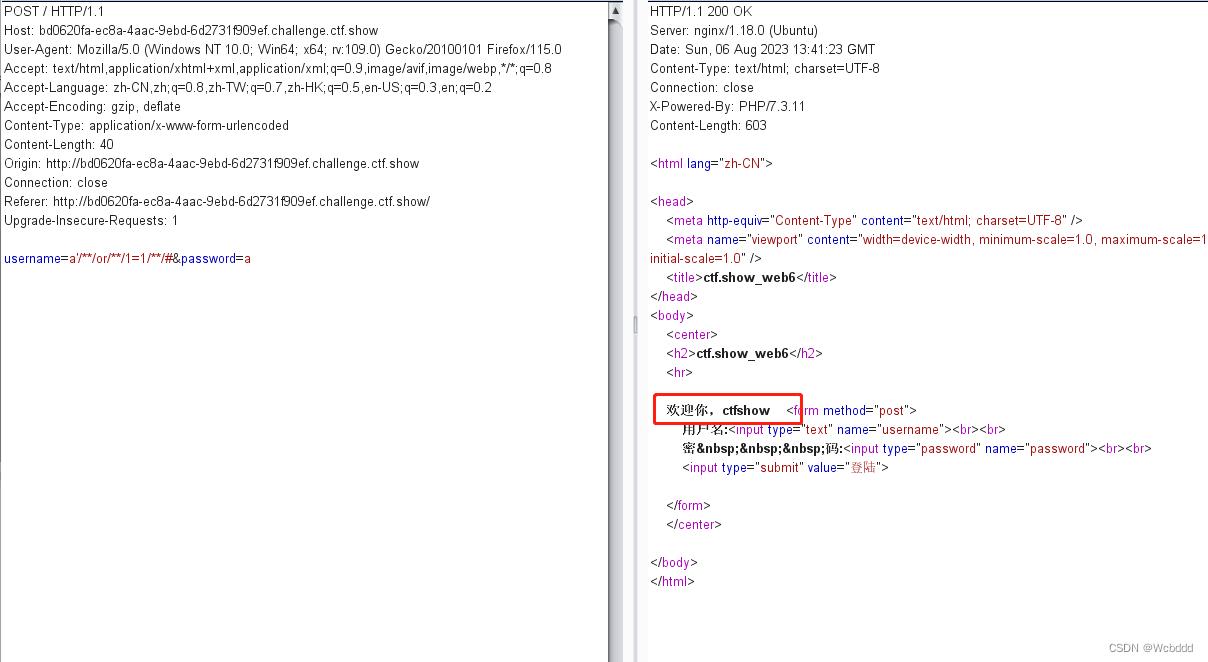Viewport: 1208px width, 662px height.
Task: Click the h2 ctf.show_web6 heading line
Action: pyautogui.click(x=744, y=353)
